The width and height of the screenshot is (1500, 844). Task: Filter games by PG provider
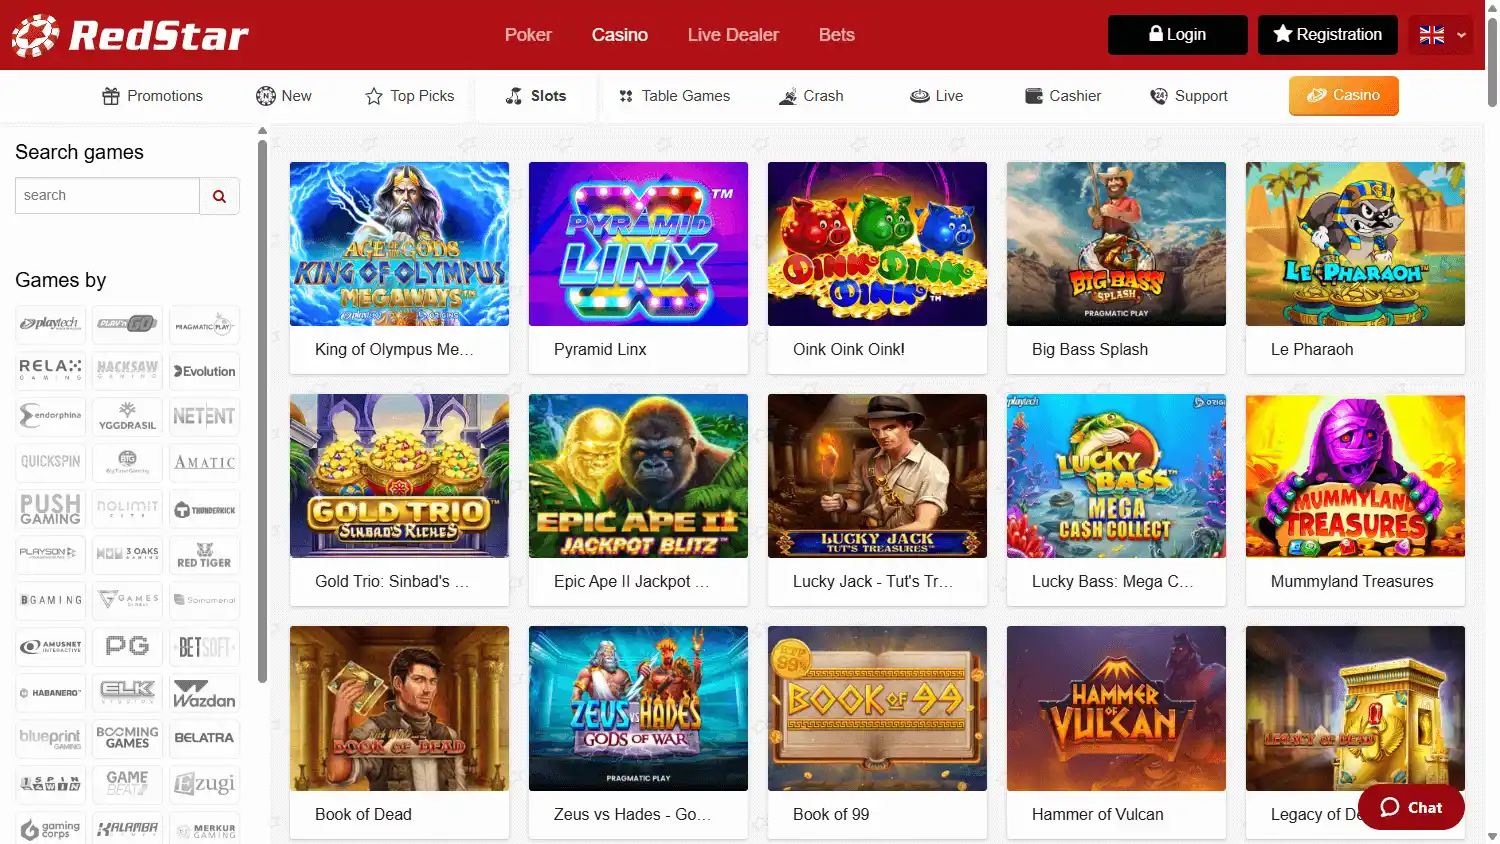(128, 647)
